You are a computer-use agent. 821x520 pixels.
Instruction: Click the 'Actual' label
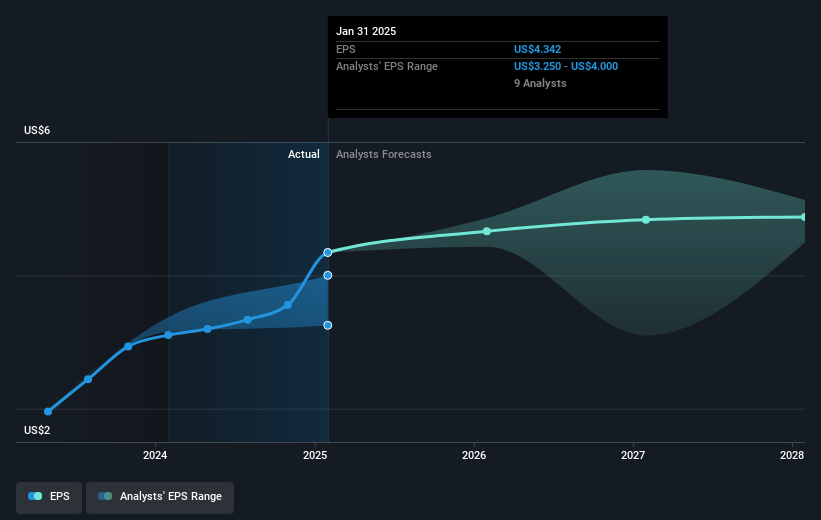tap(304, 154)
